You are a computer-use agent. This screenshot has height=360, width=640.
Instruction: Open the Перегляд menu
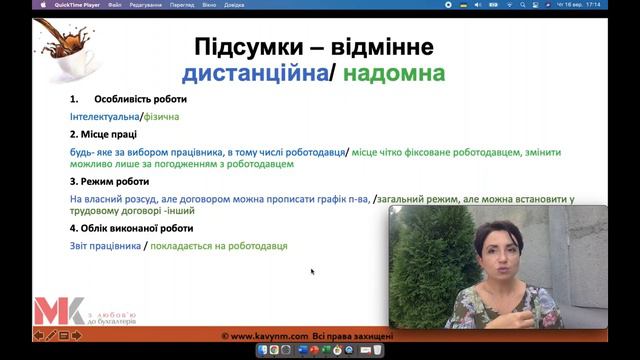(x=182, y=5)
